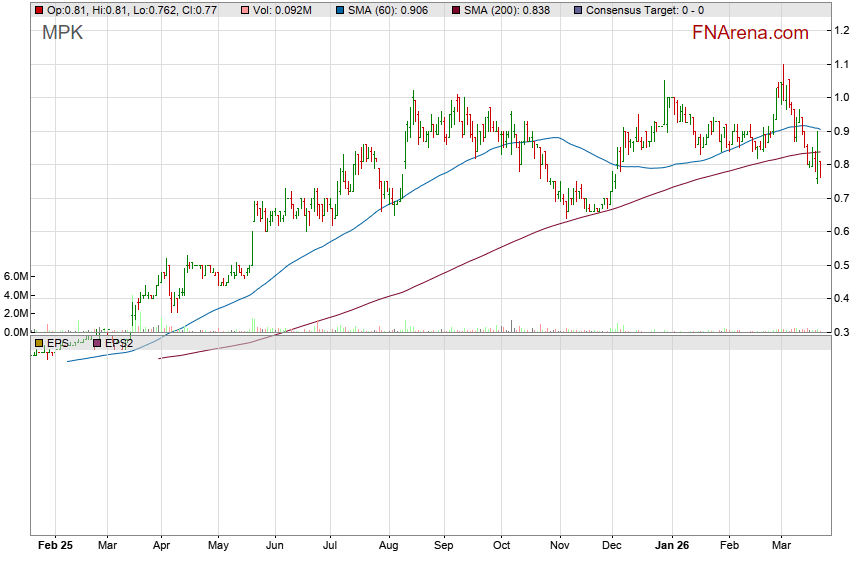Click the Feb 25 date axis label
Screen dimensions: 859x566
(55, 546)
